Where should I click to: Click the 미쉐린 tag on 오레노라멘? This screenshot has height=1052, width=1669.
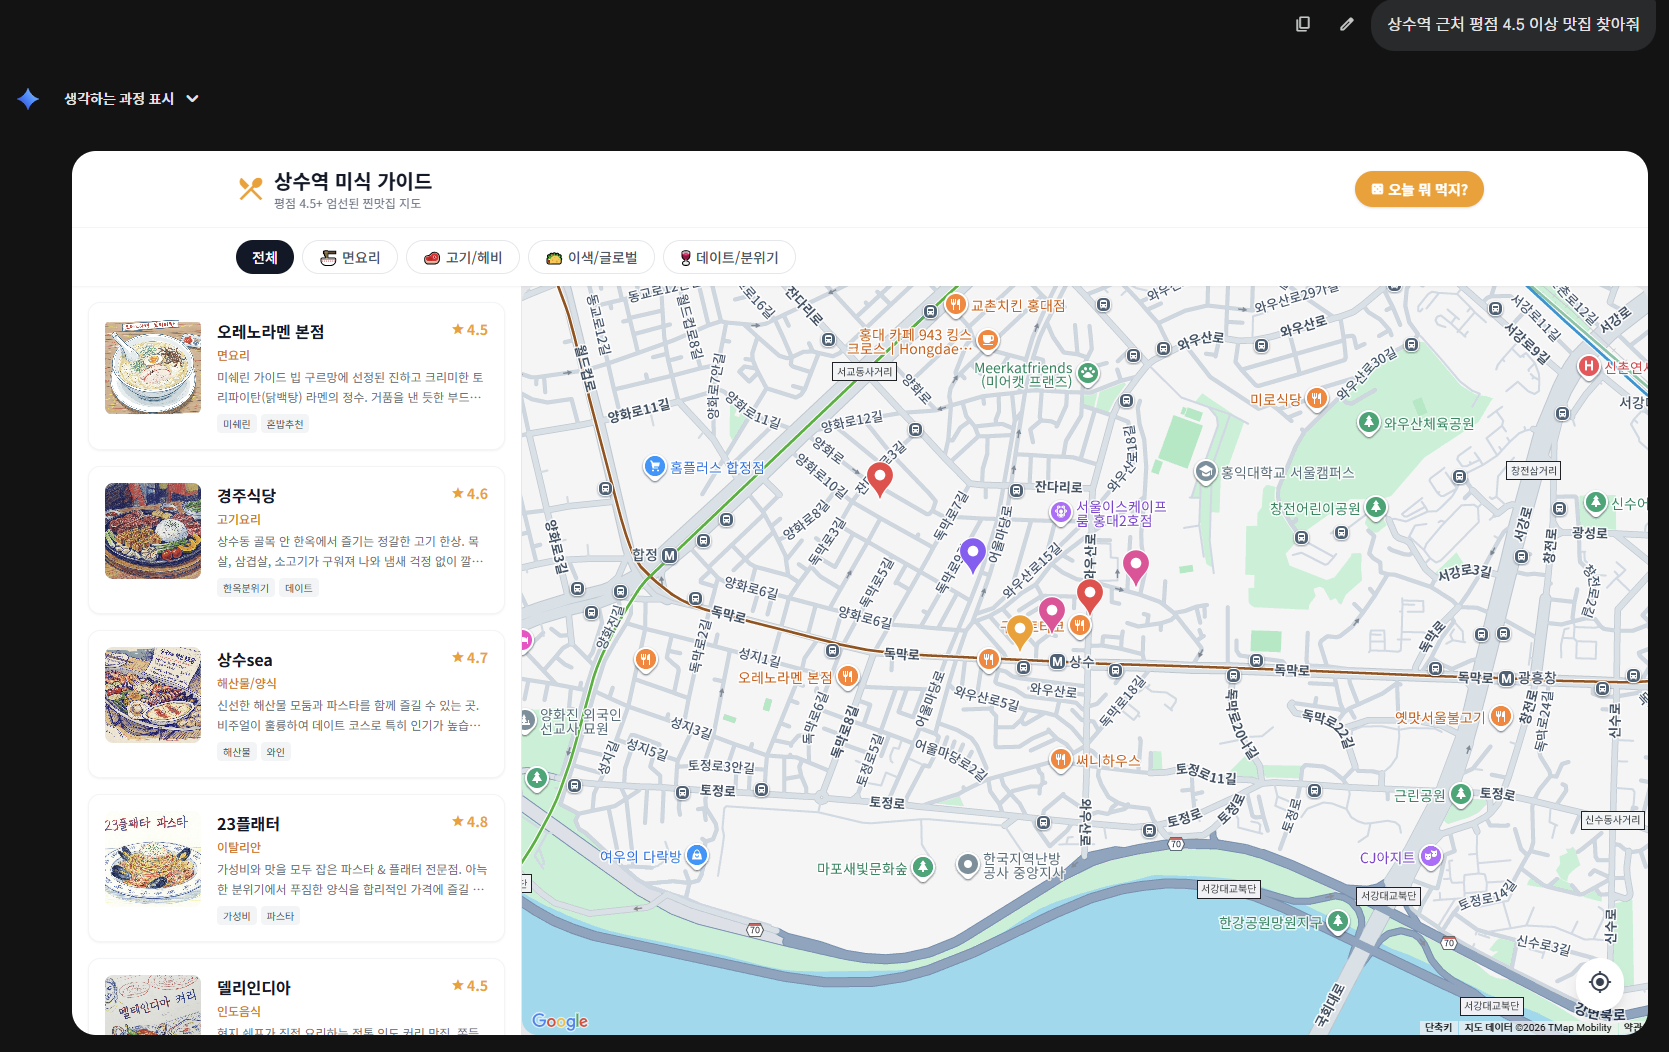tap(237, 424)
